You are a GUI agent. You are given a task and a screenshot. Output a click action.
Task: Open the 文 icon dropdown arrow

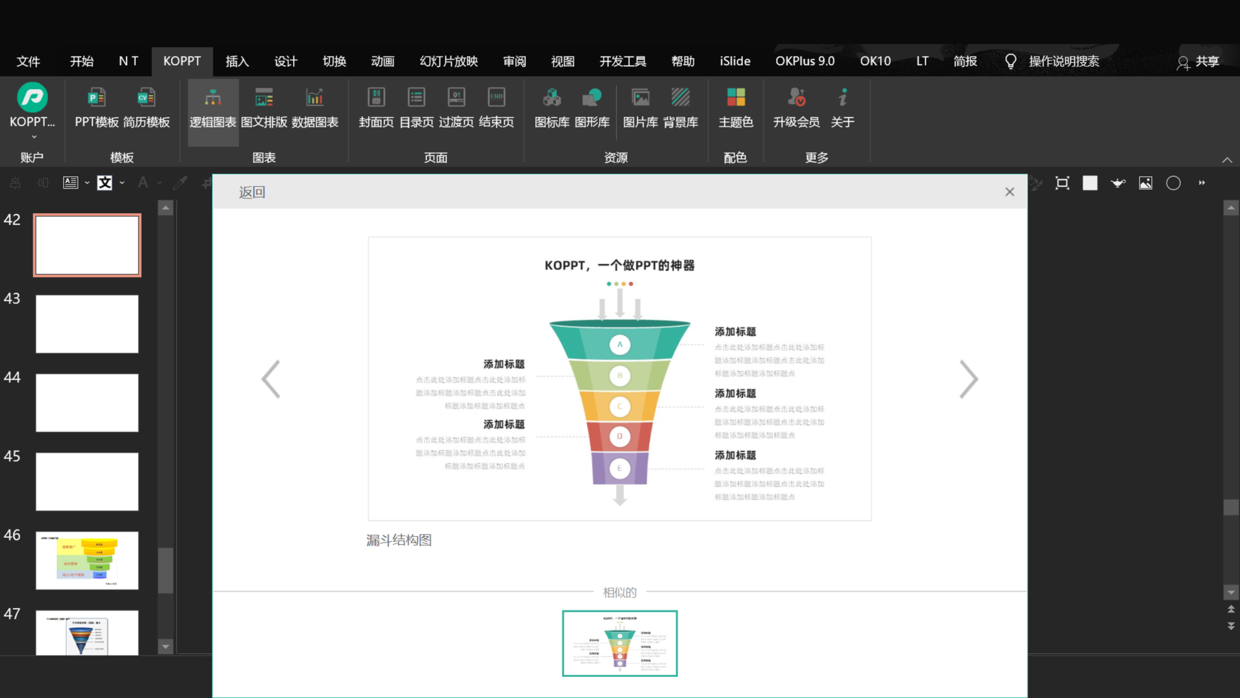pyautogui.click(x=122, y=183)
